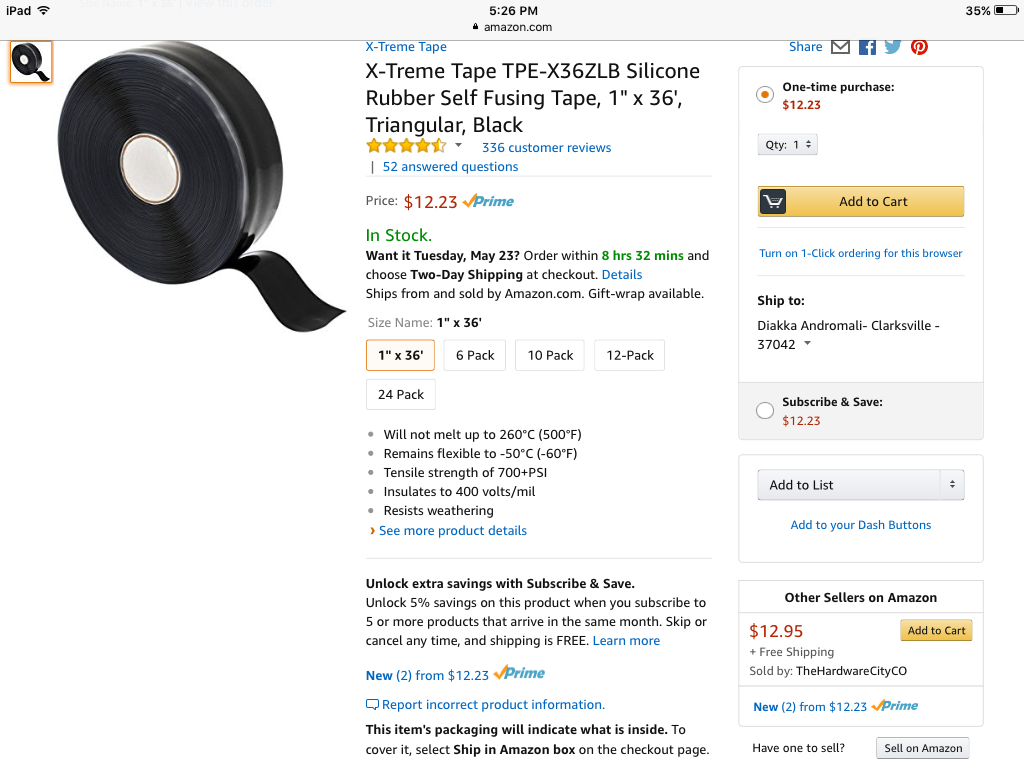
Task: Switch to the 6 Pack size option
Action: pos(474,355)
